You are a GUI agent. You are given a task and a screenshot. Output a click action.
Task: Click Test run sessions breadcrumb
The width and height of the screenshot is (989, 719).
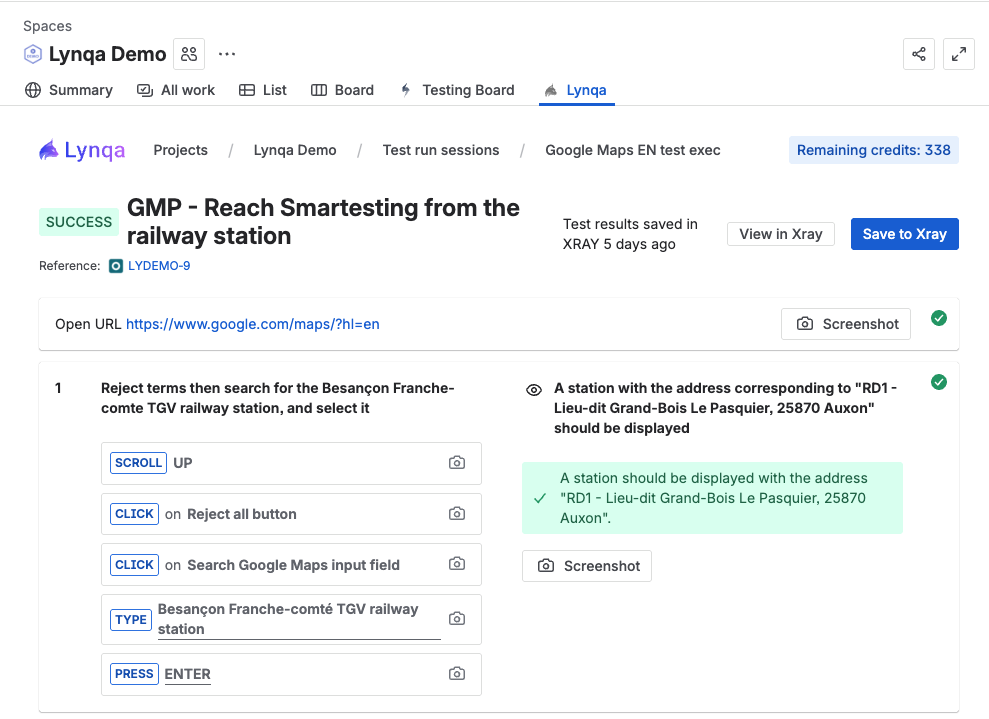(440, 150)
